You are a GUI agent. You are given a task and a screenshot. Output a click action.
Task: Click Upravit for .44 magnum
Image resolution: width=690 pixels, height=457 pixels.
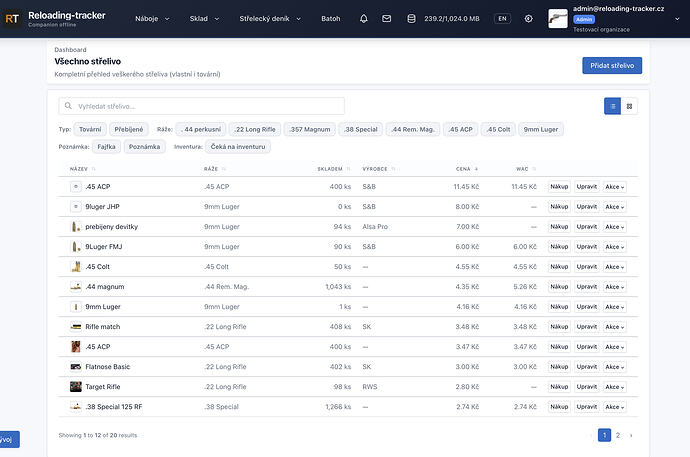tap(587, 287)
